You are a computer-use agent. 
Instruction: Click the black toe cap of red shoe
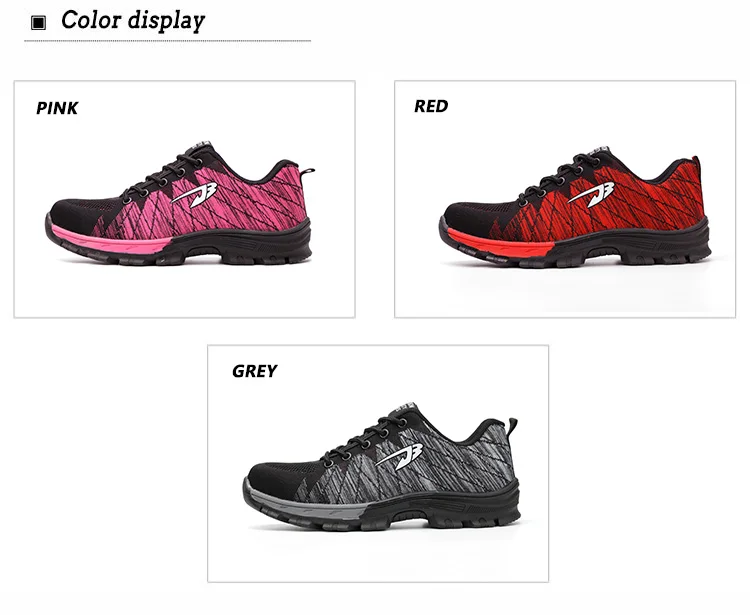(469, 216)
